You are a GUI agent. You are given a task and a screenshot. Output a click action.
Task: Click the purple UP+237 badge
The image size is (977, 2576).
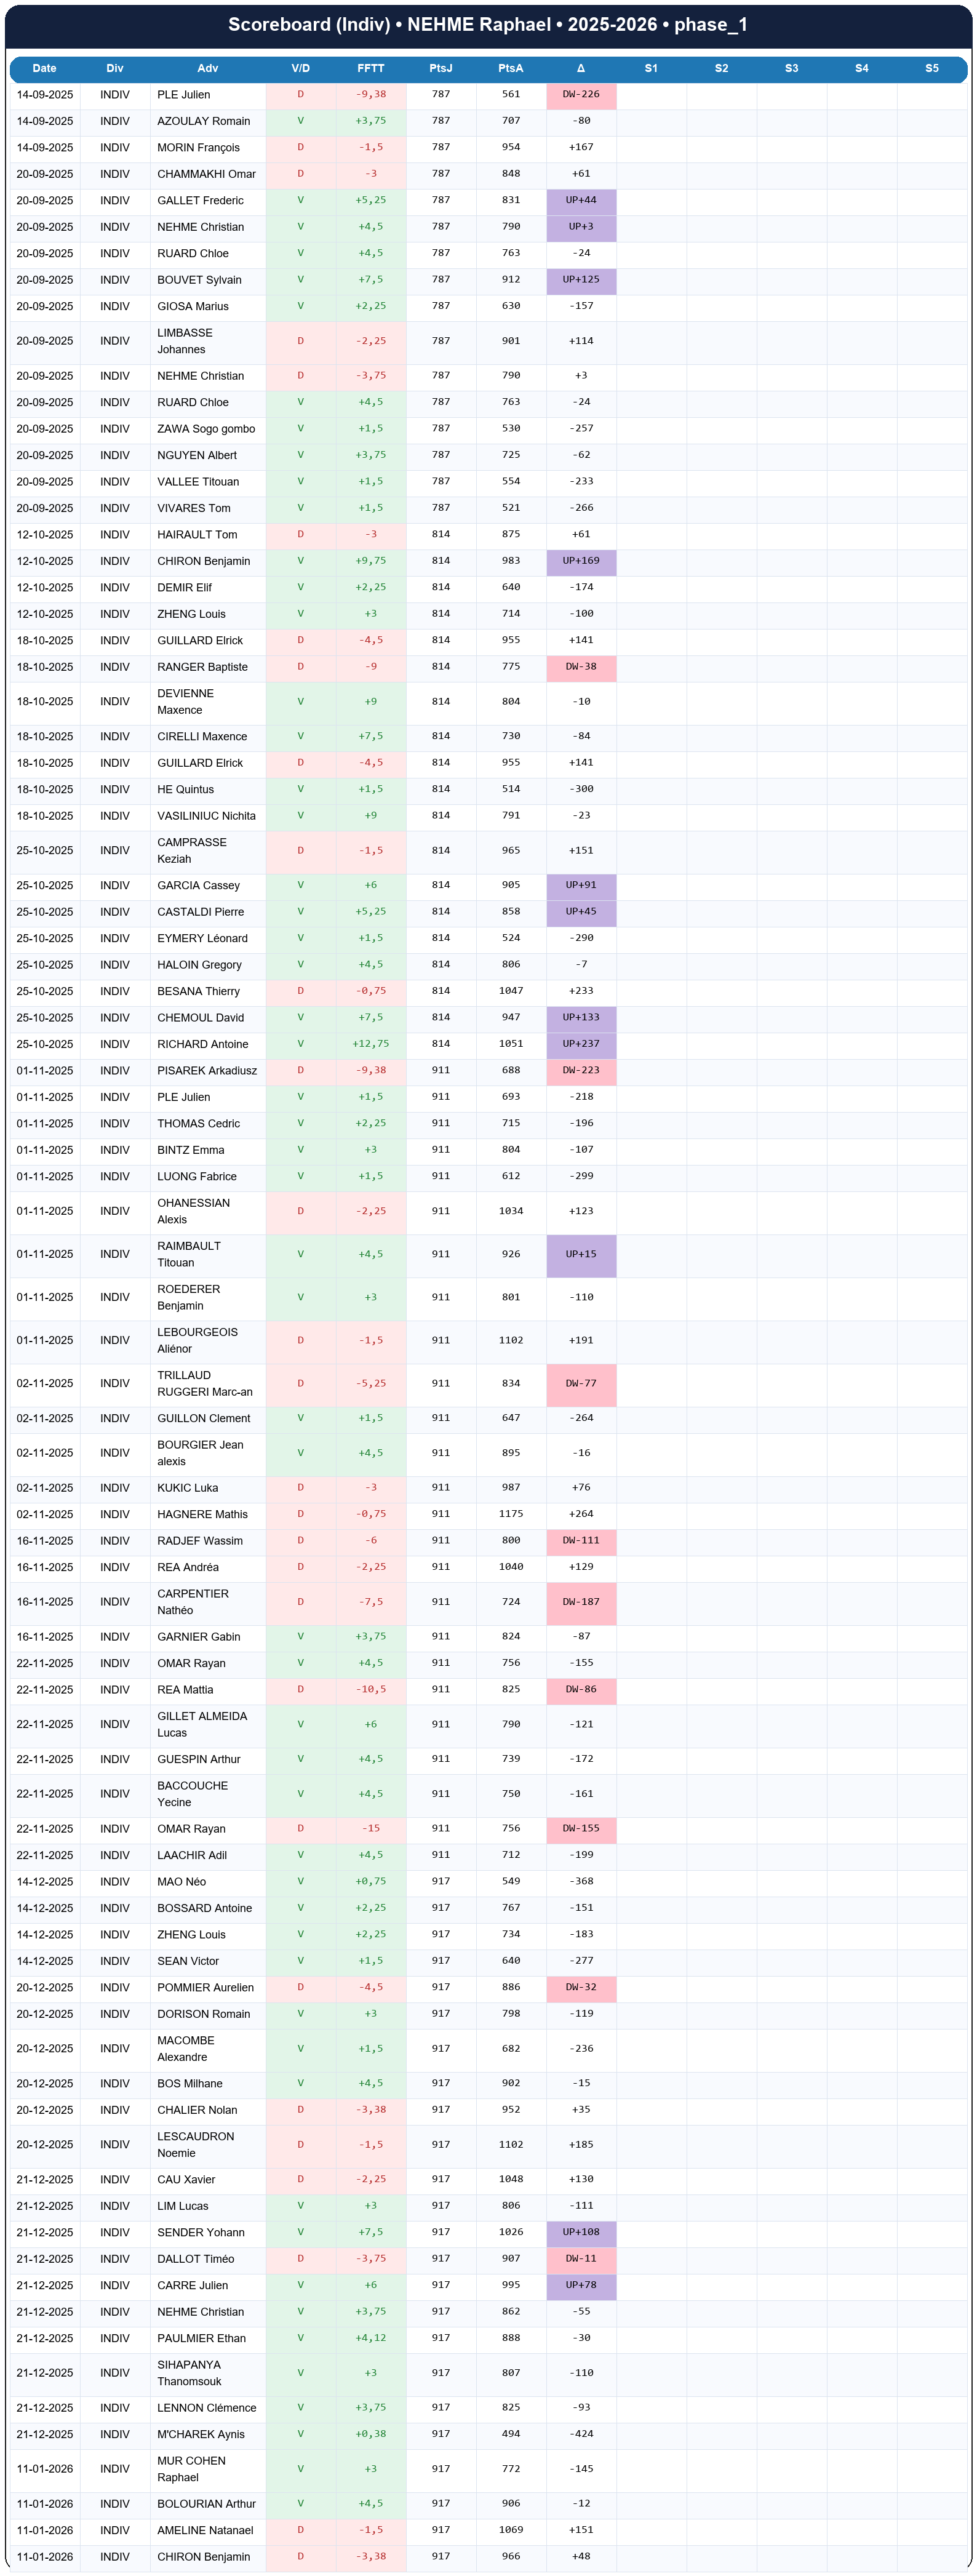pyautogui.click(x=581, y=1044)
